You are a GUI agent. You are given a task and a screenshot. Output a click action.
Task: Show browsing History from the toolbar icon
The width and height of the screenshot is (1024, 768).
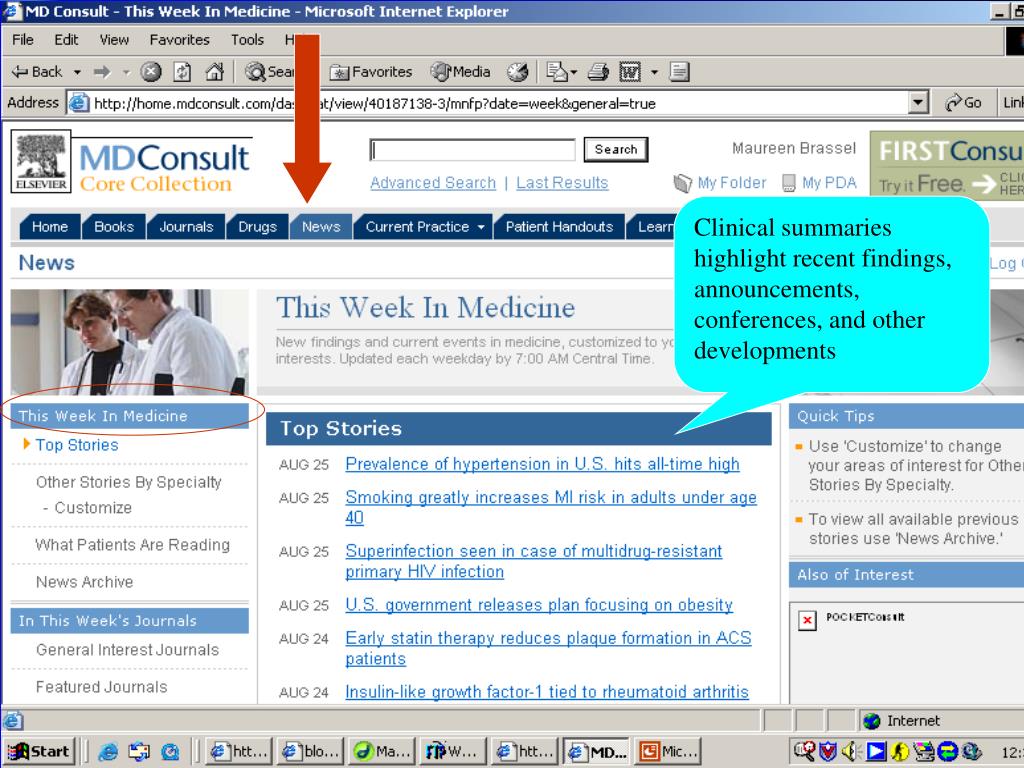coord(518,72)
